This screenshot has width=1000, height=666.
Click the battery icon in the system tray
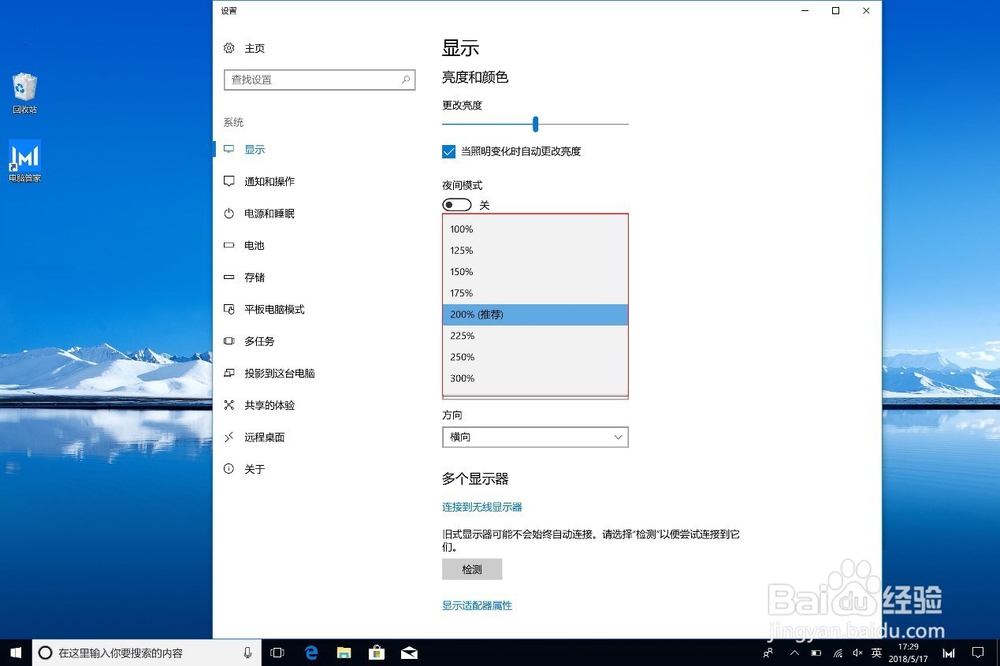pyautogui.click(x=816, y=652)
